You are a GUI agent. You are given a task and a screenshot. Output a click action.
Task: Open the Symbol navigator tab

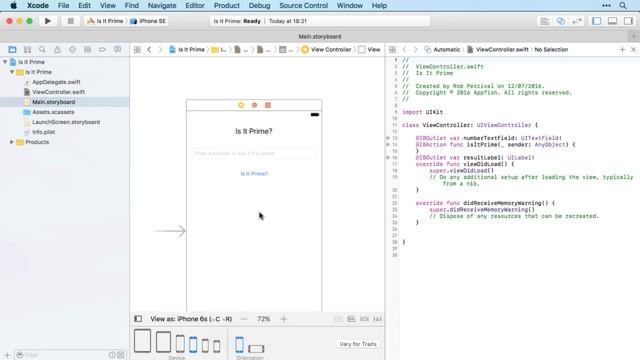(27, 49)
